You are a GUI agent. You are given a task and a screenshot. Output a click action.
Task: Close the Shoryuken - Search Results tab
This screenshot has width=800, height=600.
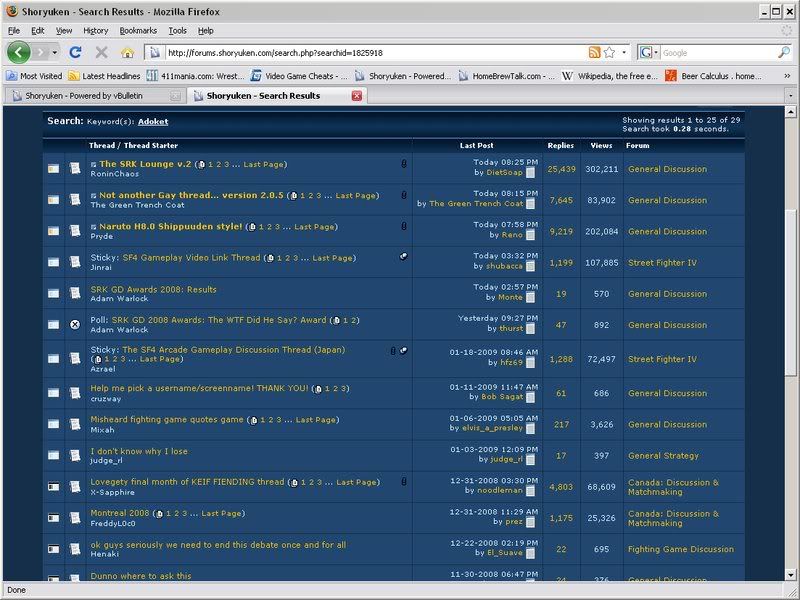pos(357,95)
